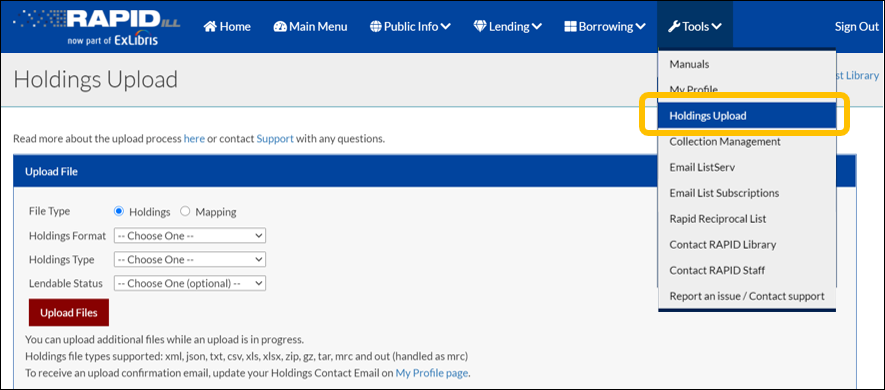This screenshot has width=885, height=390.
Task: Open the Holdings Type dropdown
Action: 190,259
